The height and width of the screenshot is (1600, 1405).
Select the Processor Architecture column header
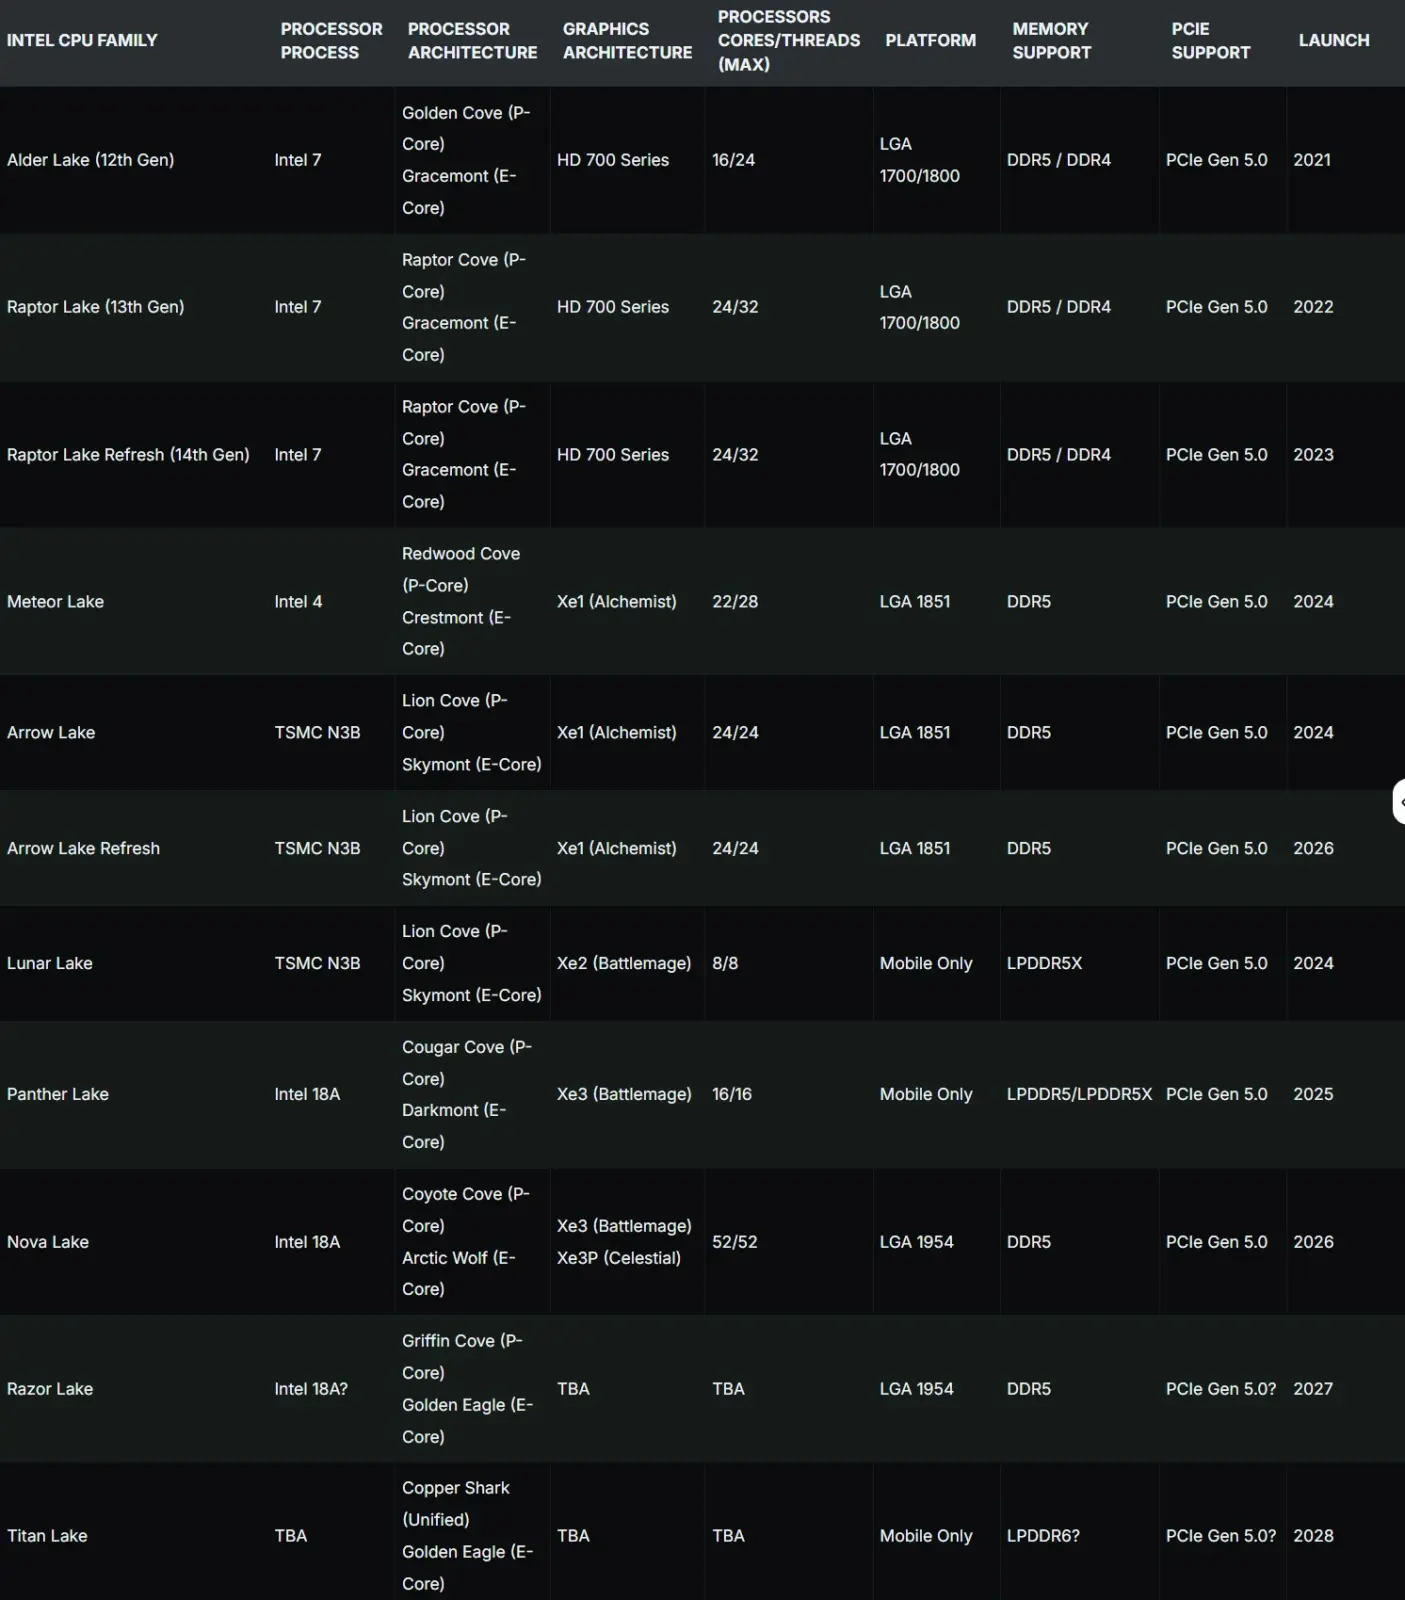(x=472, y=40)
